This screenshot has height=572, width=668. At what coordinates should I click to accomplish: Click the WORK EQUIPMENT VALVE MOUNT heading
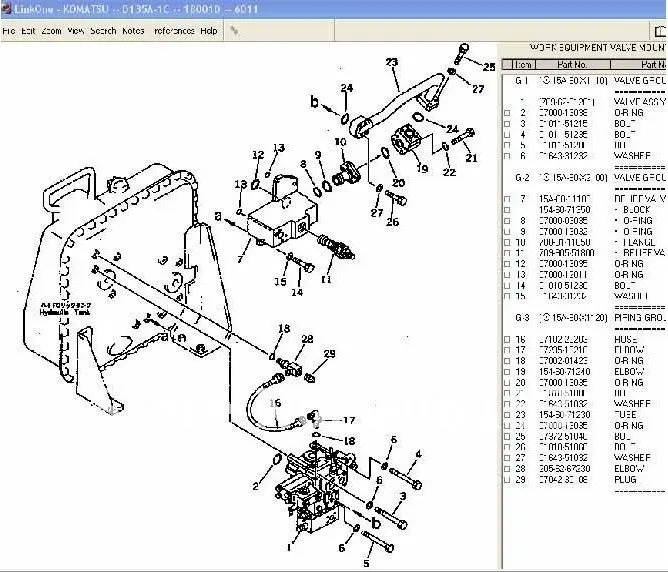pos(598,47)
